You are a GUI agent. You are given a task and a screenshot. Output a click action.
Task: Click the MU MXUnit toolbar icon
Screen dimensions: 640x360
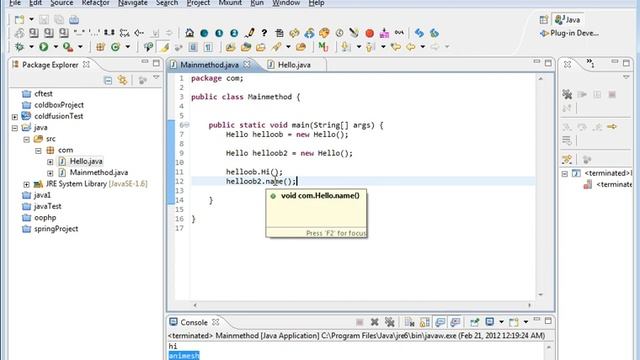tap(323, 47)
